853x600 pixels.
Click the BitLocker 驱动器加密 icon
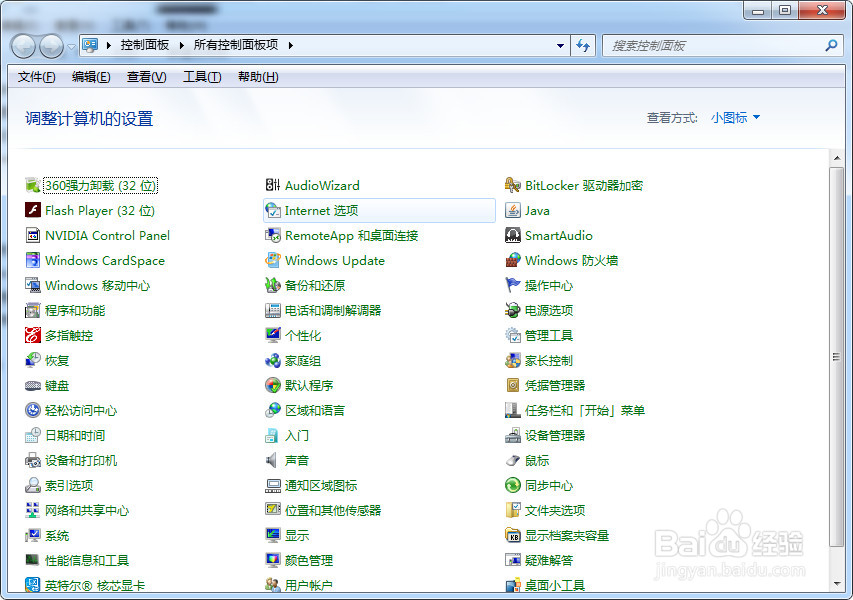pos(512,185)
